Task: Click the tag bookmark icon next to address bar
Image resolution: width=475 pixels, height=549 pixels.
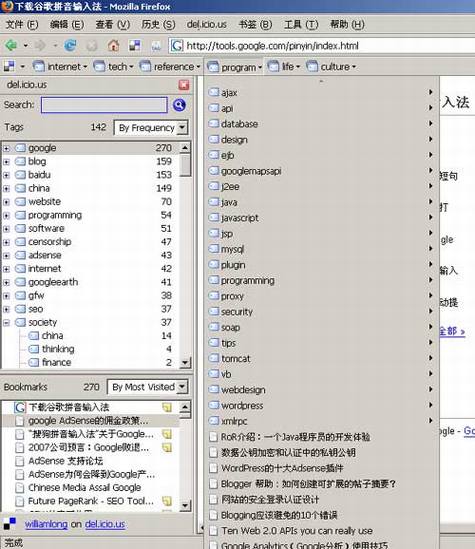Action: 156,46
